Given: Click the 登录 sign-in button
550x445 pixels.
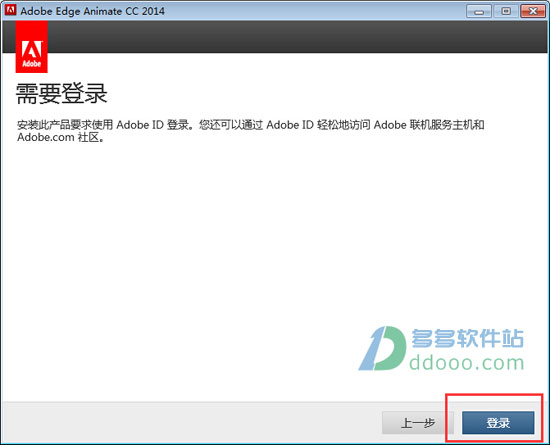Looking at the screenshot, I should coord(498,423).
